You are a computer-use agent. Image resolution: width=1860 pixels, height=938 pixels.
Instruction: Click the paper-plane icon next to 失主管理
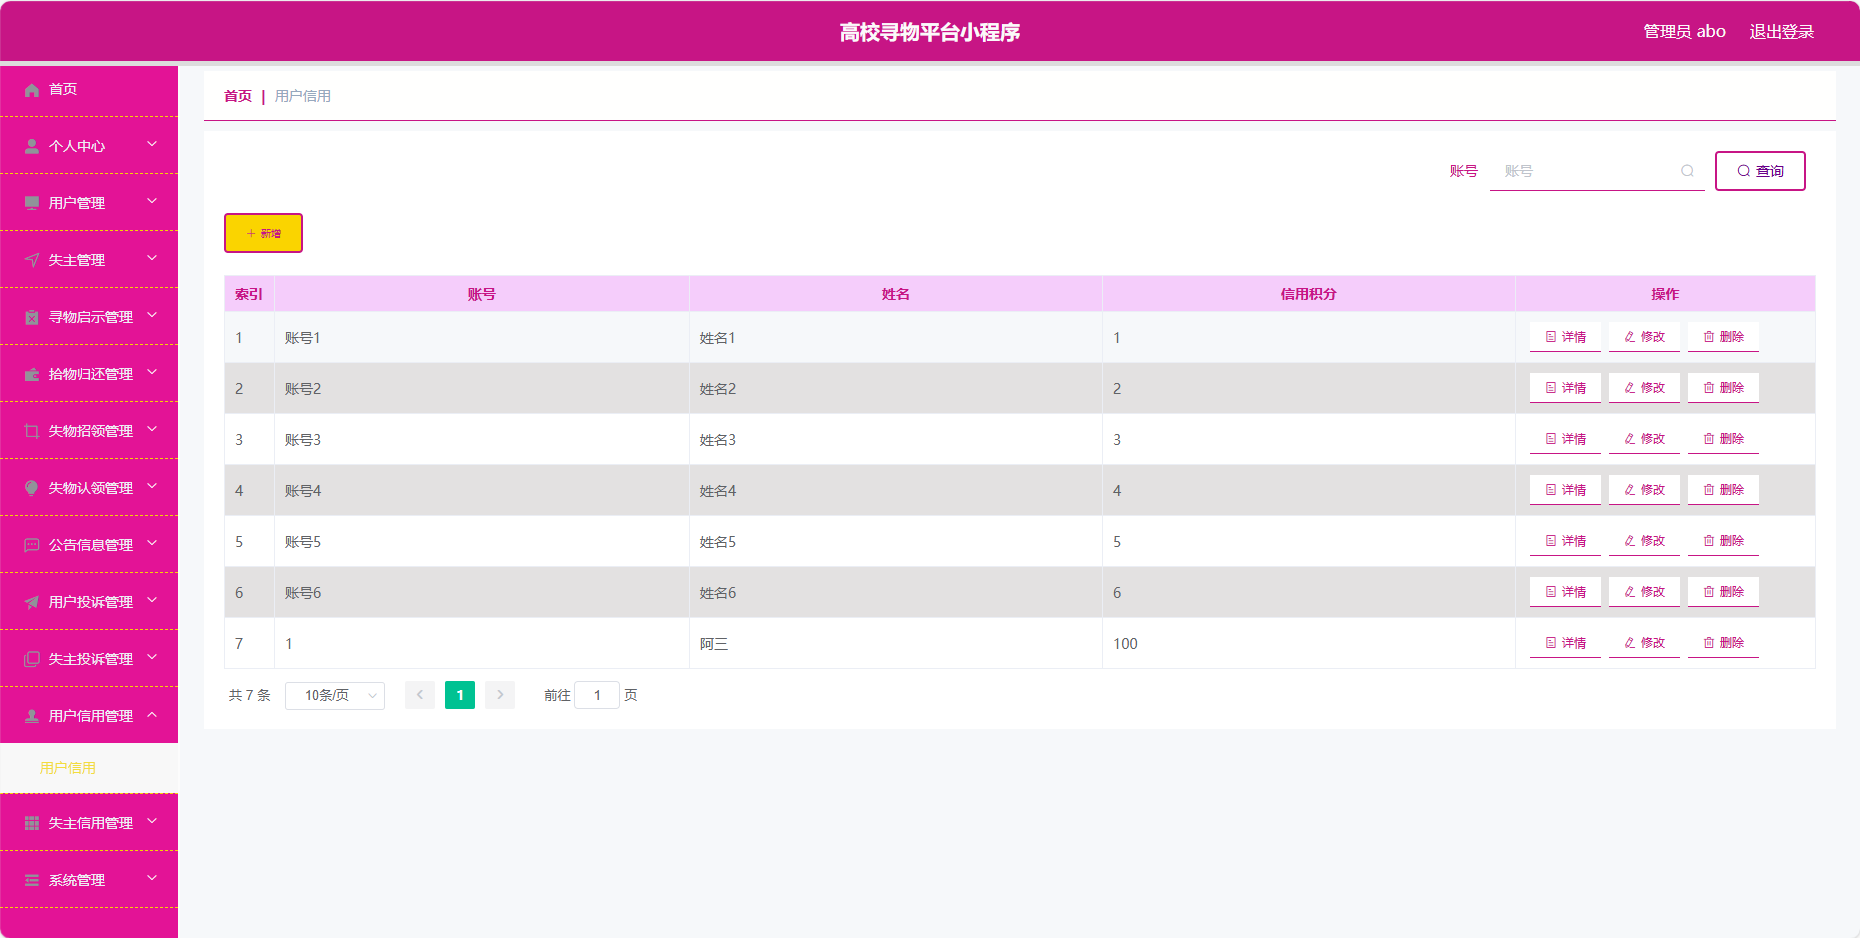32,261
